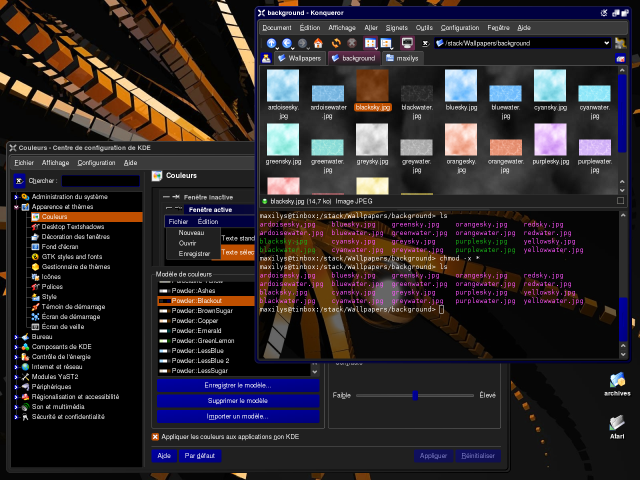Select 'Powder::Copper' color scheme

tap(195, 321)
